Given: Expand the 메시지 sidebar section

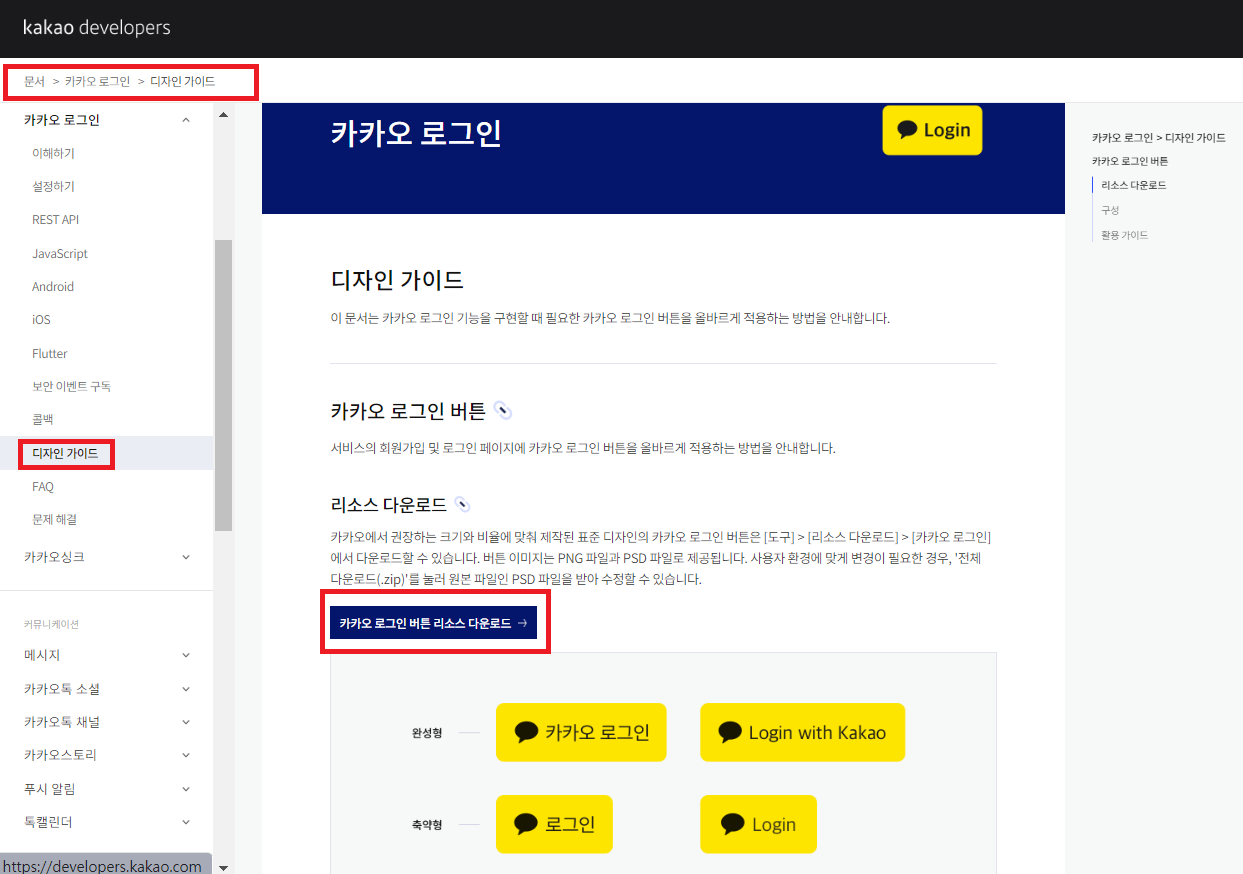Looking at the screenshot, I should click(186, 655).
